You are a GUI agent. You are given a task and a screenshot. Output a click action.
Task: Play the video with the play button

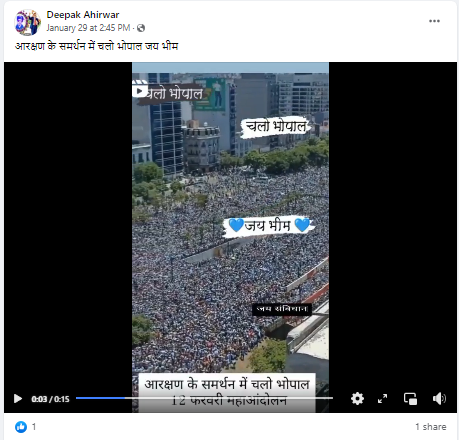[x=18, y=399]
